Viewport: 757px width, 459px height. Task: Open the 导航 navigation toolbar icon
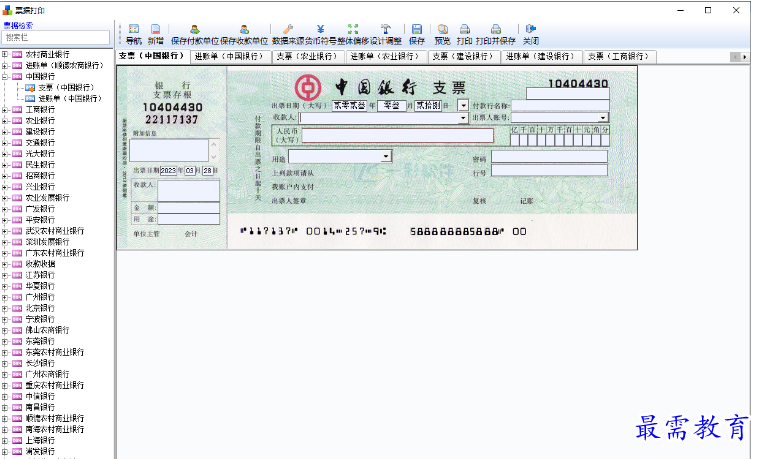coord(134,29)
